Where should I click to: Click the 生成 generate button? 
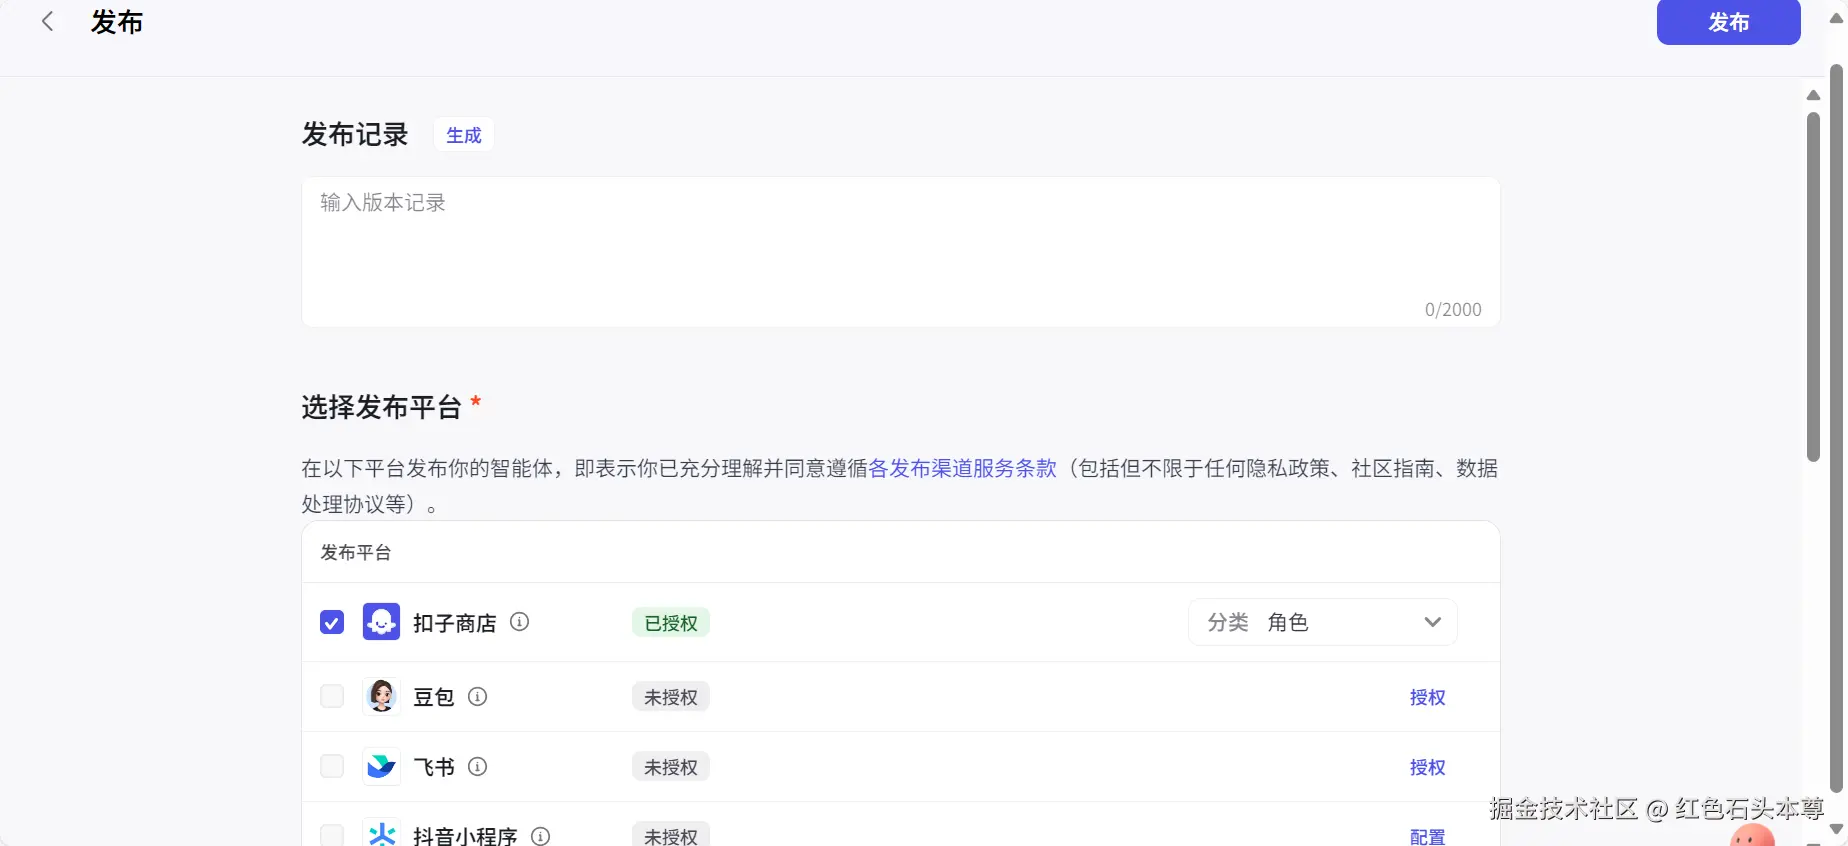pos(464,135)
